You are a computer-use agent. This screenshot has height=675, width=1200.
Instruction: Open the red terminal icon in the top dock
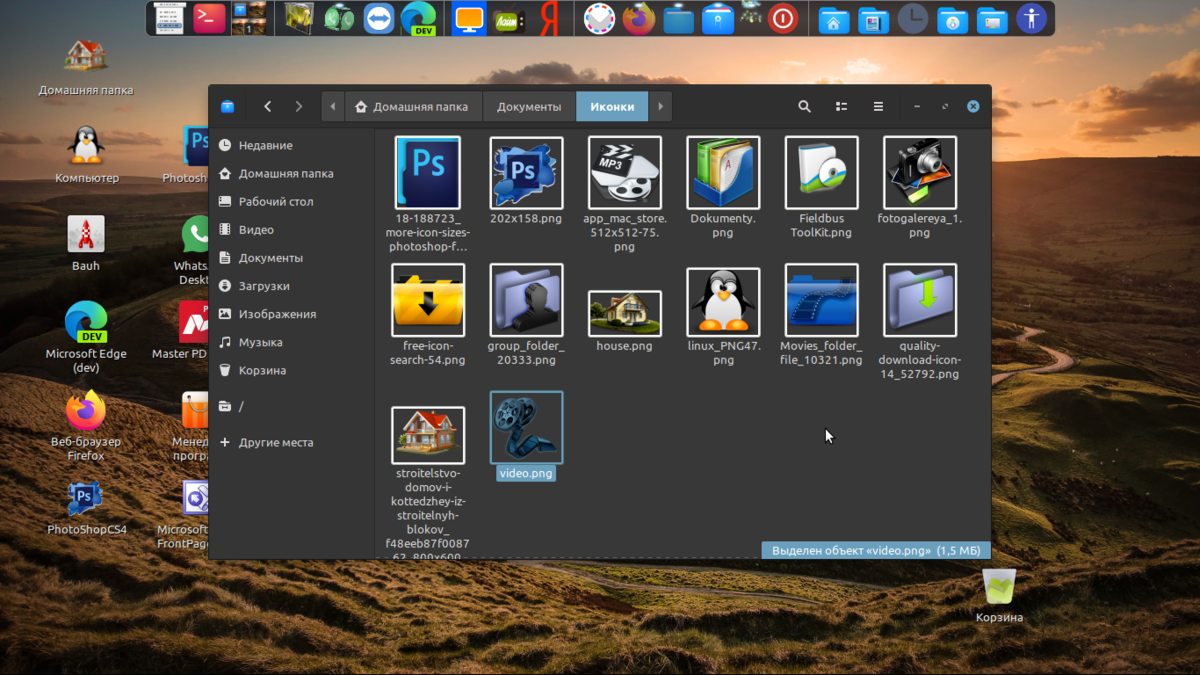[x=209, y=18]
